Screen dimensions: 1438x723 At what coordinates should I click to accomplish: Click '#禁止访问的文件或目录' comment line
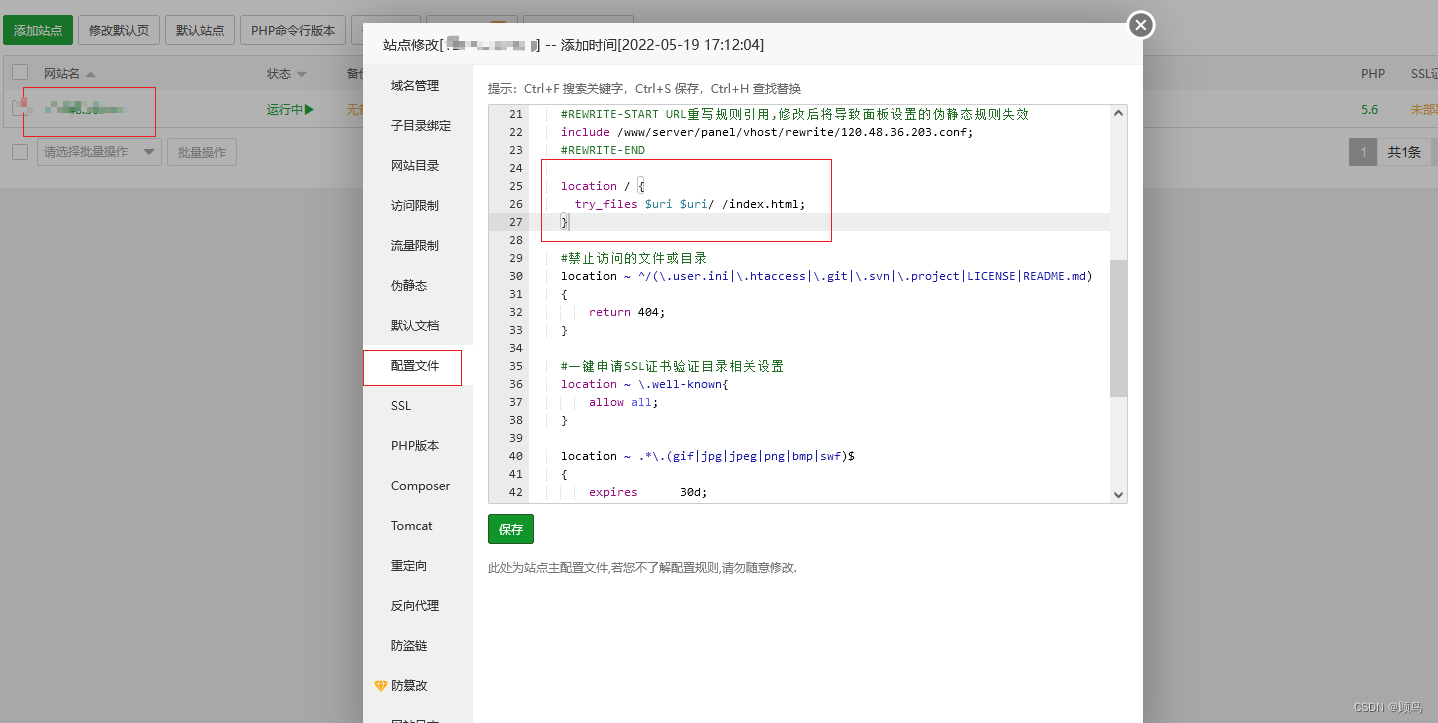coord(634,258)
